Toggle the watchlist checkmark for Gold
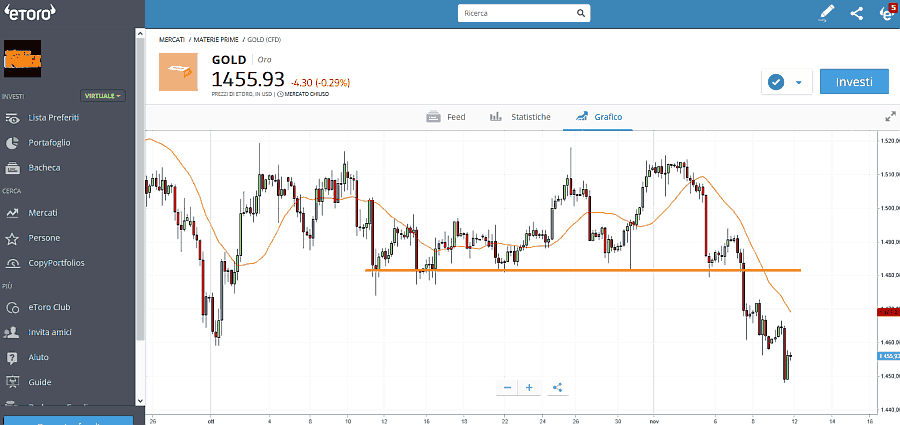 click(774, 82)
